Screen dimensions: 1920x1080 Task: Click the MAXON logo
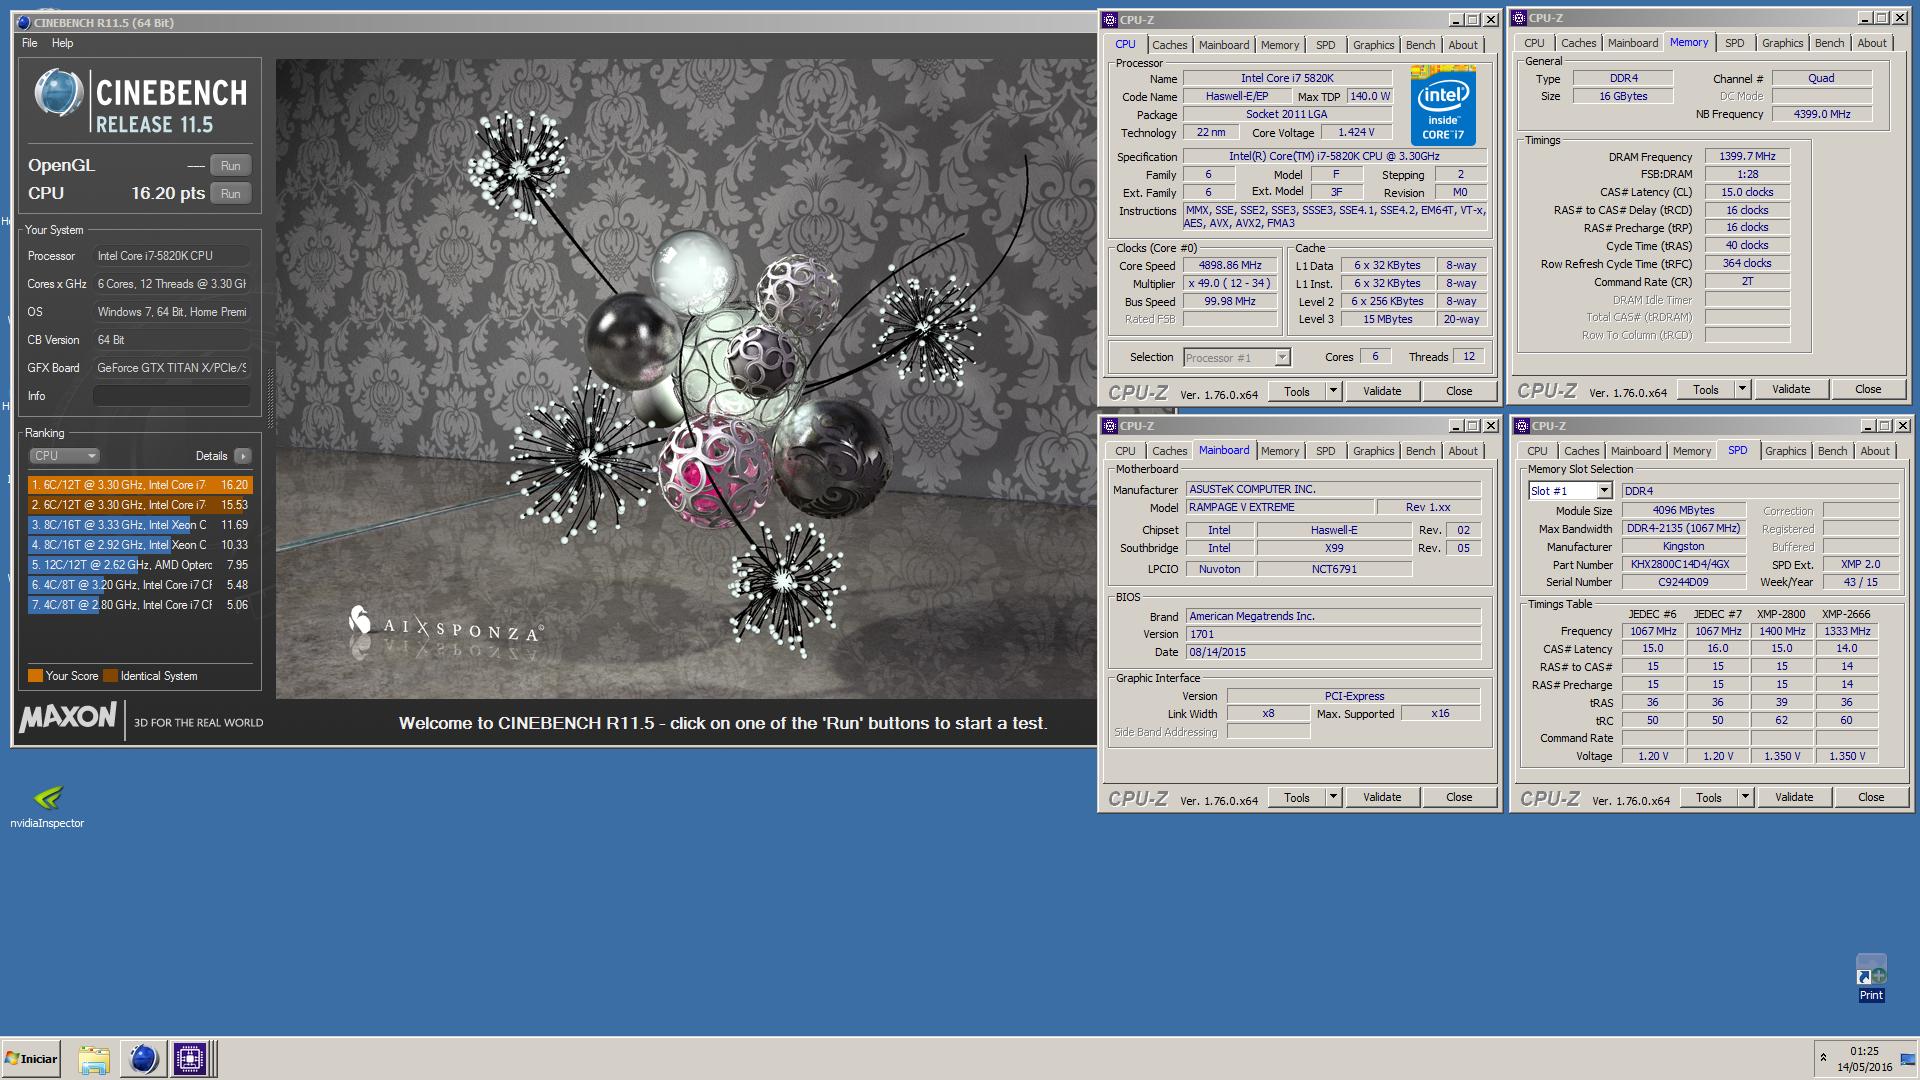[68, 717]
